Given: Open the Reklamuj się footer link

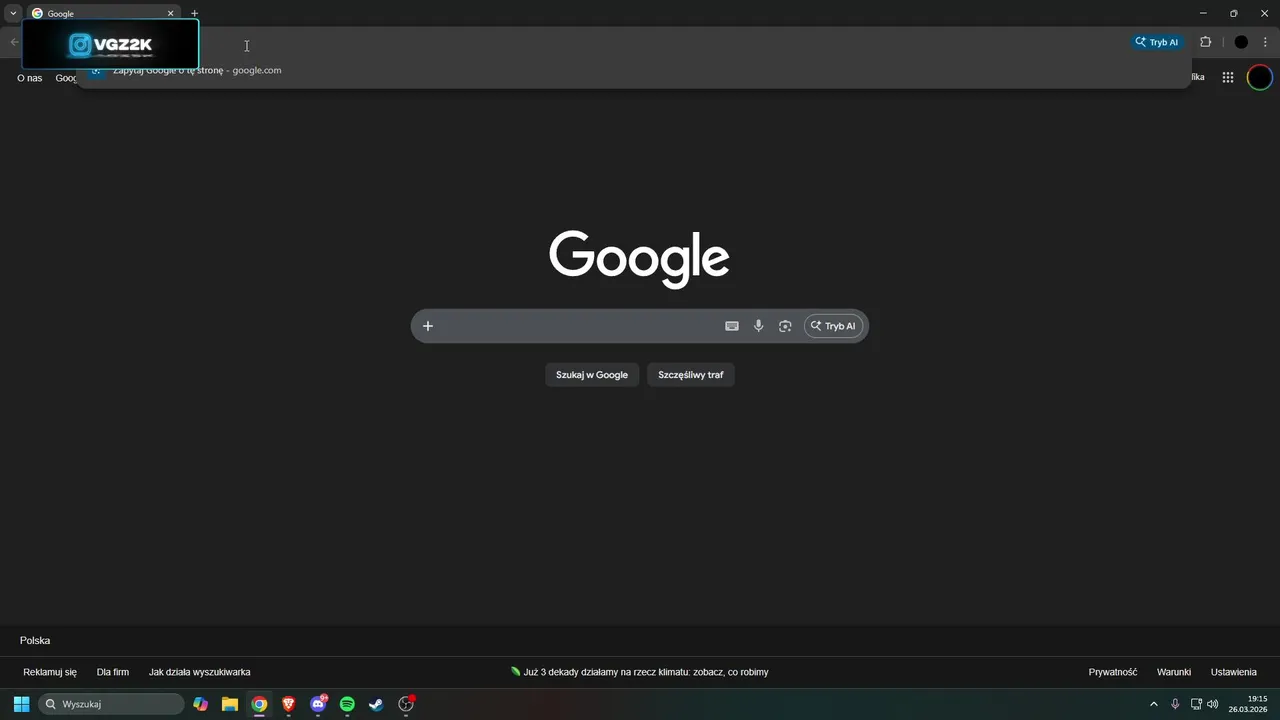Looking at the screenshot, I should tap(50, 672).
